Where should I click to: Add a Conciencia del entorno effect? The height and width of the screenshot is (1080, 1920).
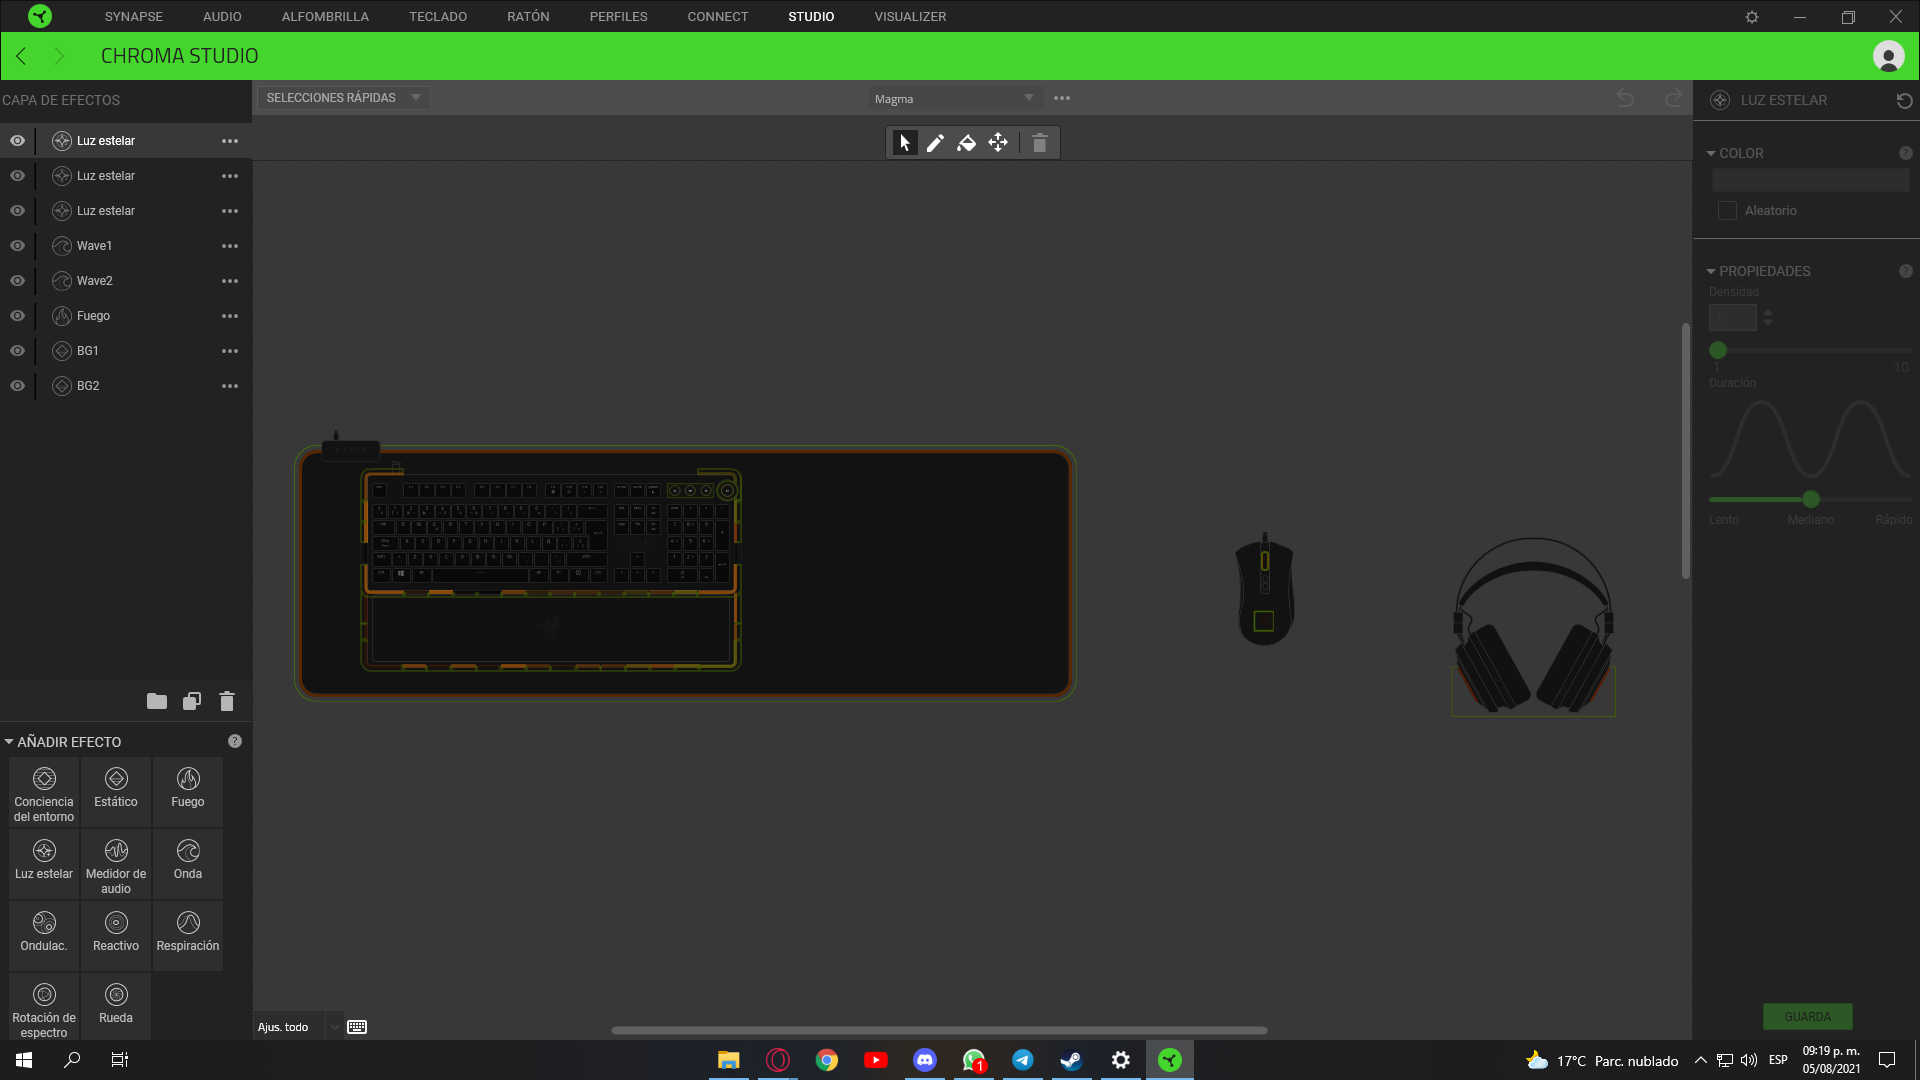click(x=44, y=793)
